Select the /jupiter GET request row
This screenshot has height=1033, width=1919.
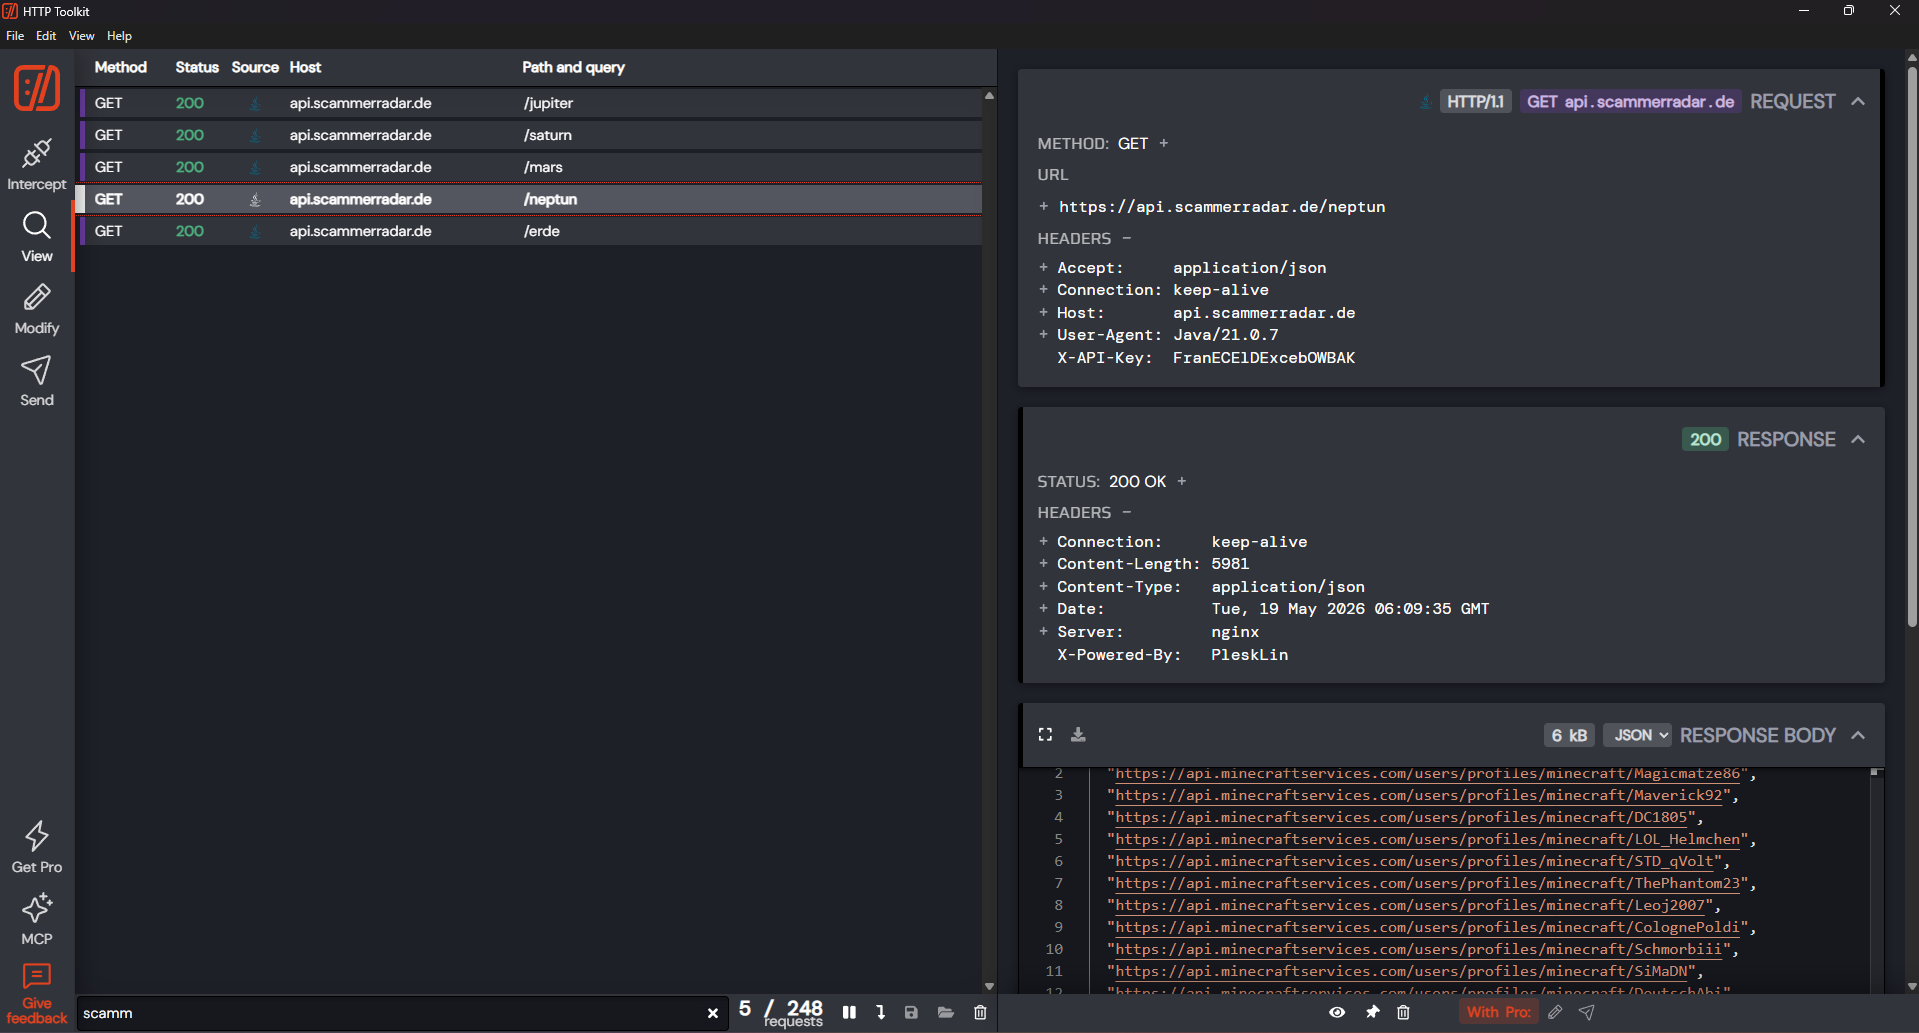[x=531, y=103]
